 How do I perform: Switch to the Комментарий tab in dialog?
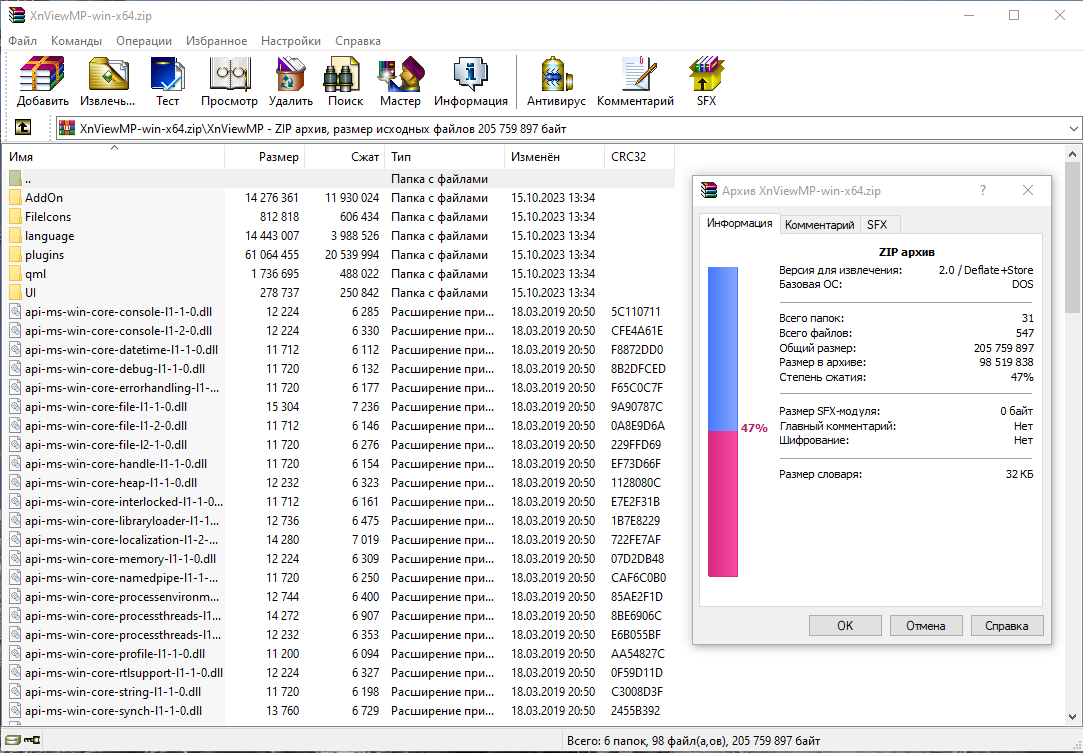pyautogui.click(x=819, y=225)
